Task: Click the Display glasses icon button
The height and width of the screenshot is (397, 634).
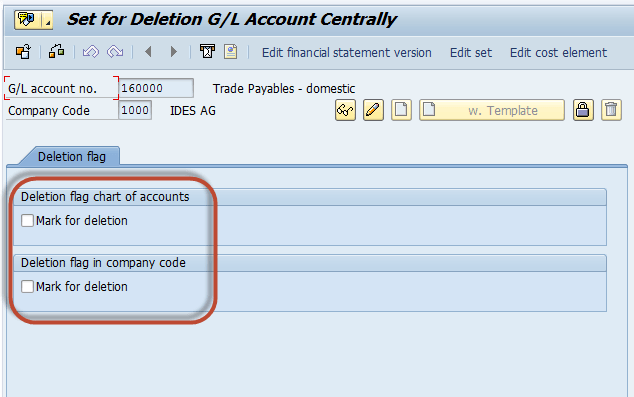Action: (345, 110)
